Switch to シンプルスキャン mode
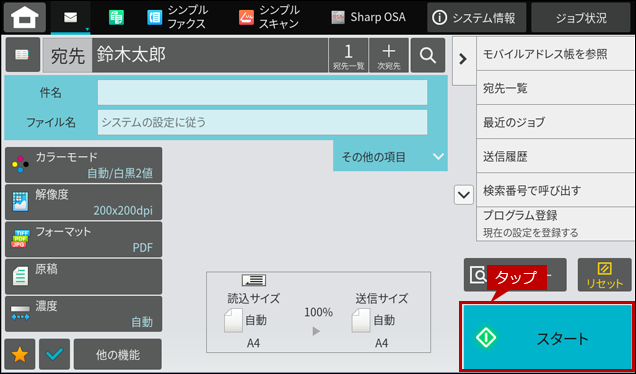Screen dimensions: 636x374 (270, 17)
